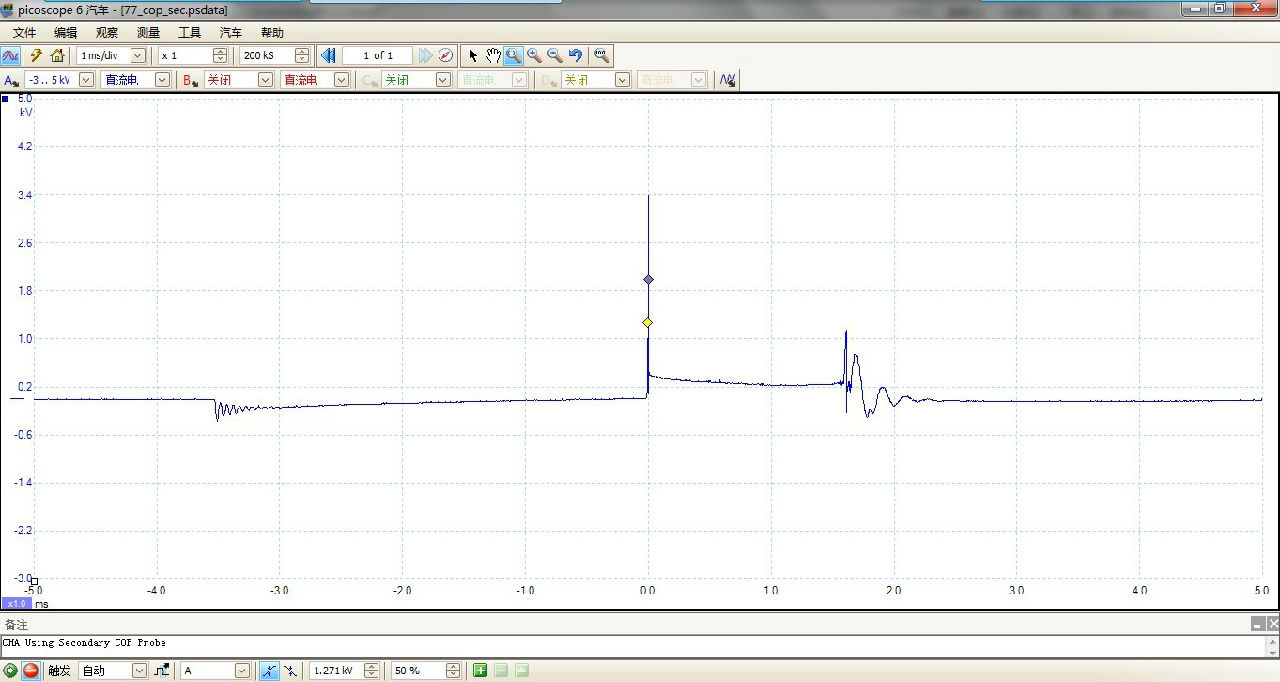Open the math channels icon
The image size is (1280, 682).
728,80
